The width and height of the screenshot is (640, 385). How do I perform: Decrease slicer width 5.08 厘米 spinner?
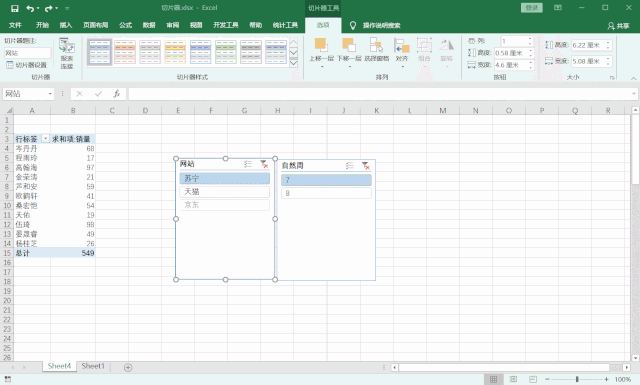click(x=608, y=63)
